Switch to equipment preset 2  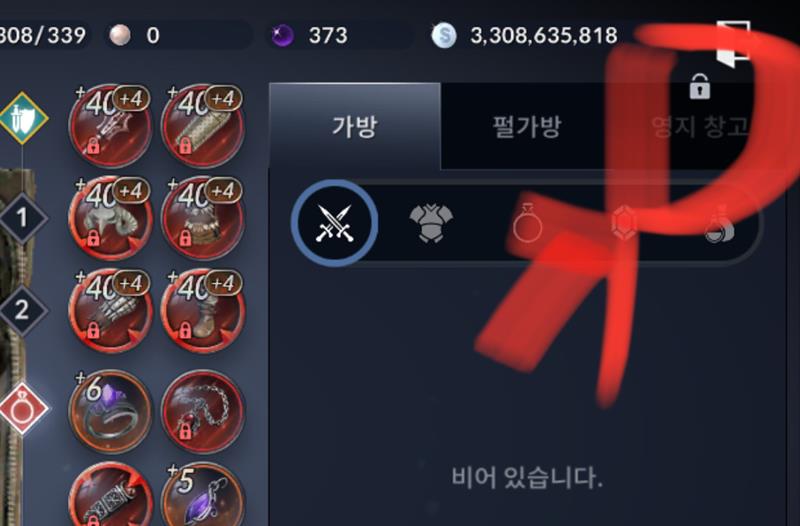[x=22, y=310]
